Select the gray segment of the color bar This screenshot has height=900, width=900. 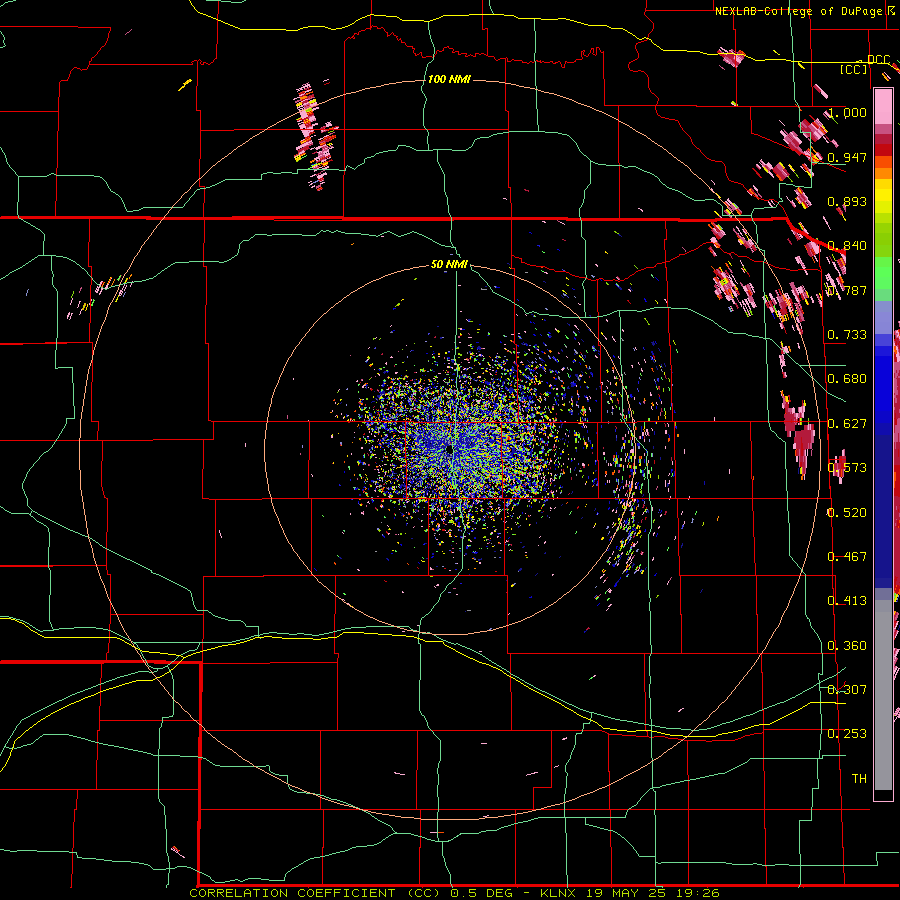[x=883, y=695]
